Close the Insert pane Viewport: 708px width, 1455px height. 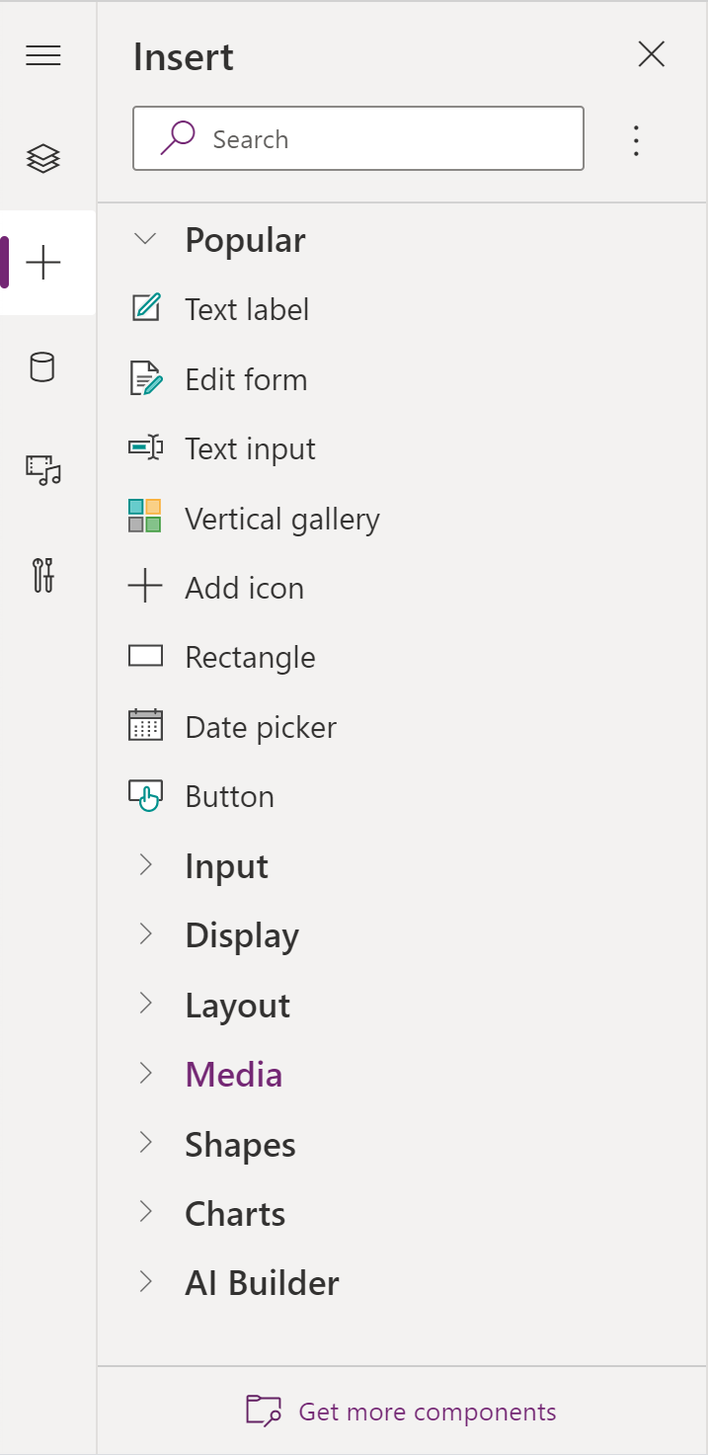pyautogui.click(x=651, y=54)
